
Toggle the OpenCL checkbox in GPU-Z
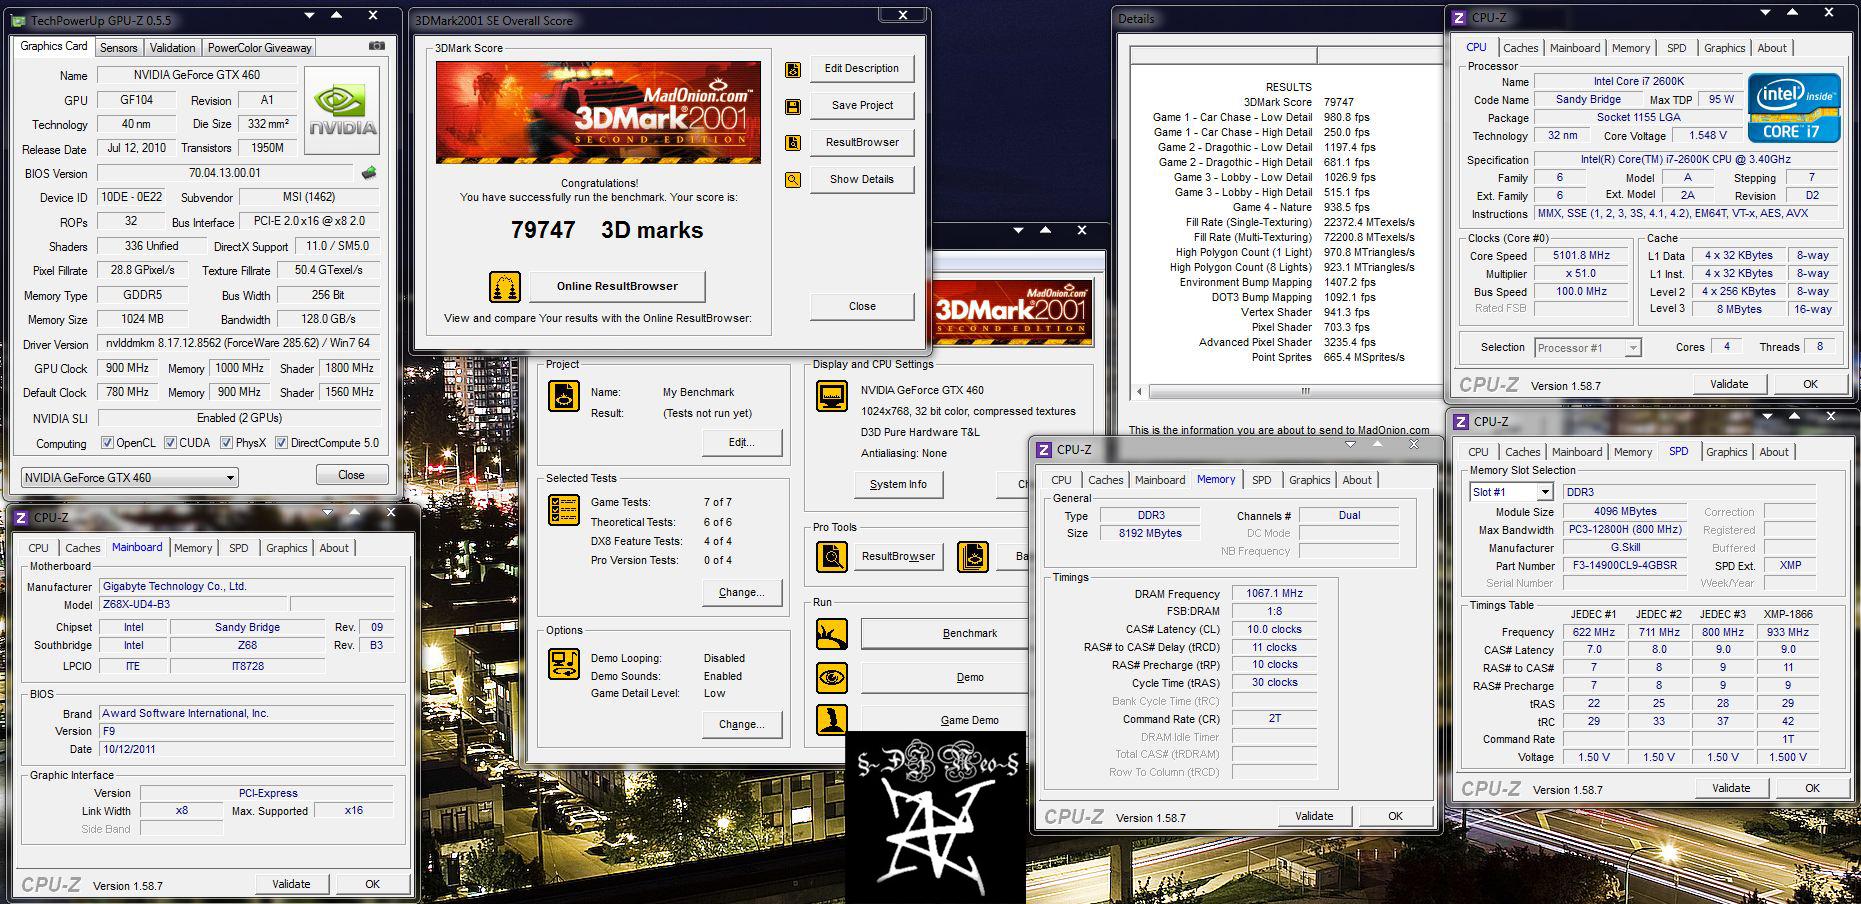(x=107, y=443)
